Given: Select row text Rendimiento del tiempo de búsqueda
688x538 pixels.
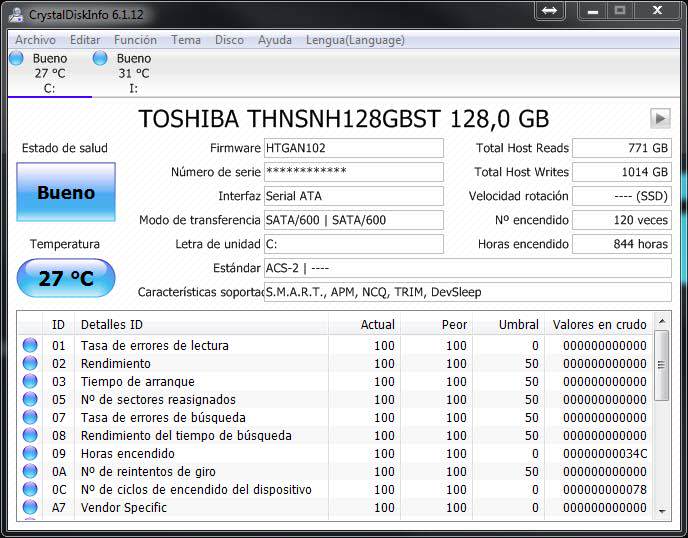Looking at the screenshot, I should point(186,435).
